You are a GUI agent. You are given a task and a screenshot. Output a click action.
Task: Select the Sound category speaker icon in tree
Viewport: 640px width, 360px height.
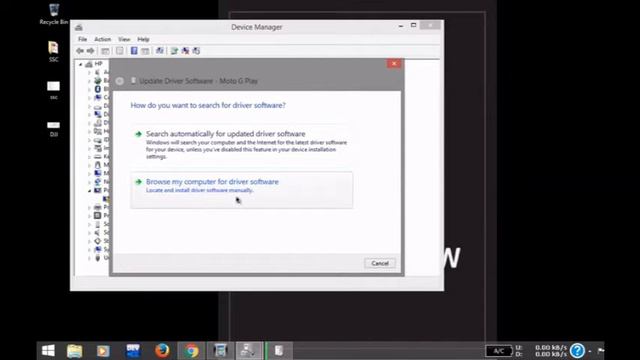tap(98, 233)
